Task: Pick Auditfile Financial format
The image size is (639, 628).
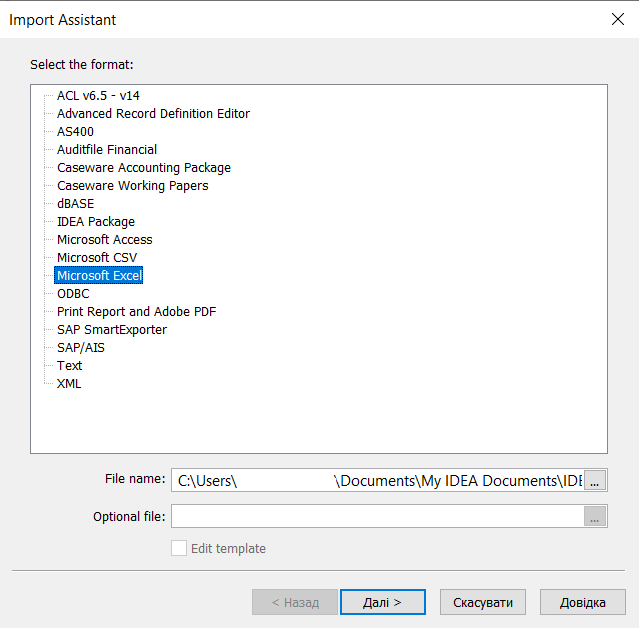Action: click(107, 150)
